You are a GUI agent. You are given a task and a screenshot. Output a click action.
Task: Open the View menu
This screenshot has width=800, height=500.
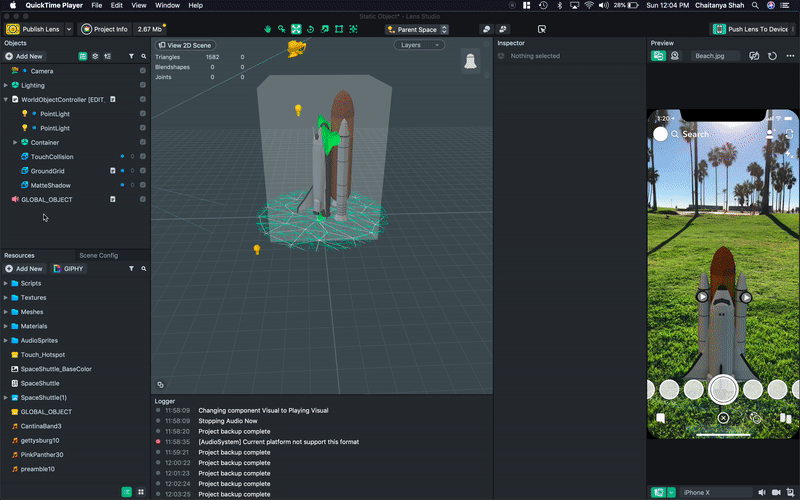coord(139,5)
